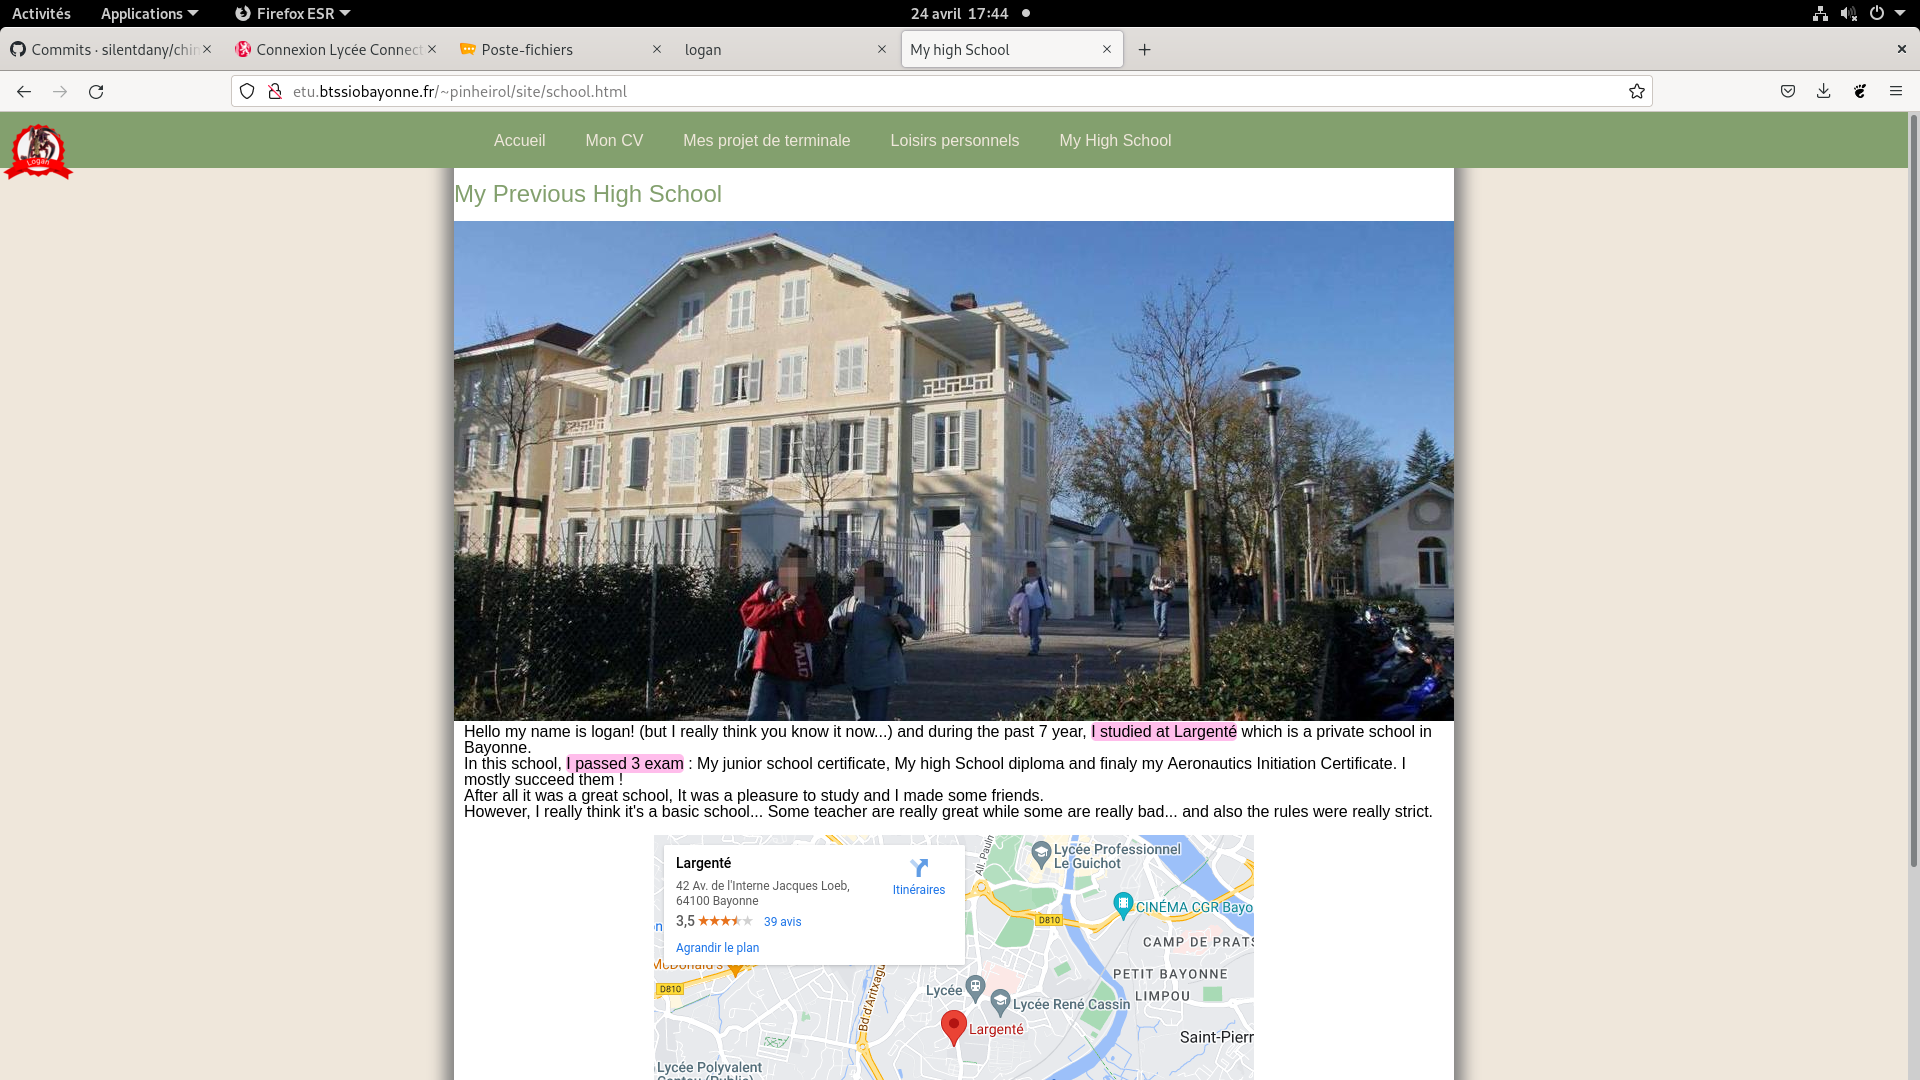This screenshot has width=1920, height=1080.
Task: Click the browser back arrow button
Action: 24,91
